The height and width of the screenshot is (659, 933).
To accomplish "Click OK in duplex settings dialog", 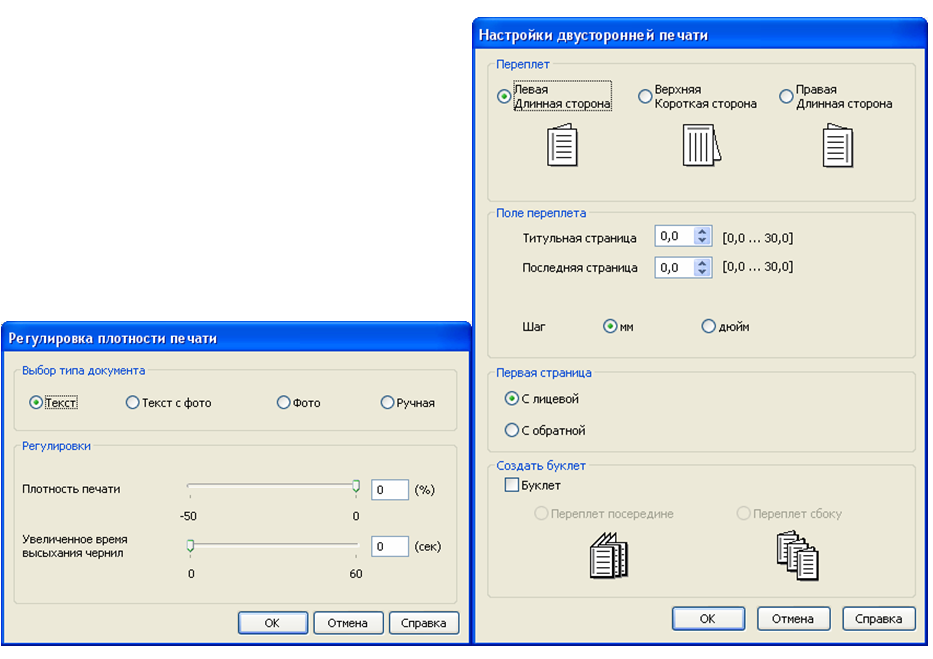I will pos(708,619).
